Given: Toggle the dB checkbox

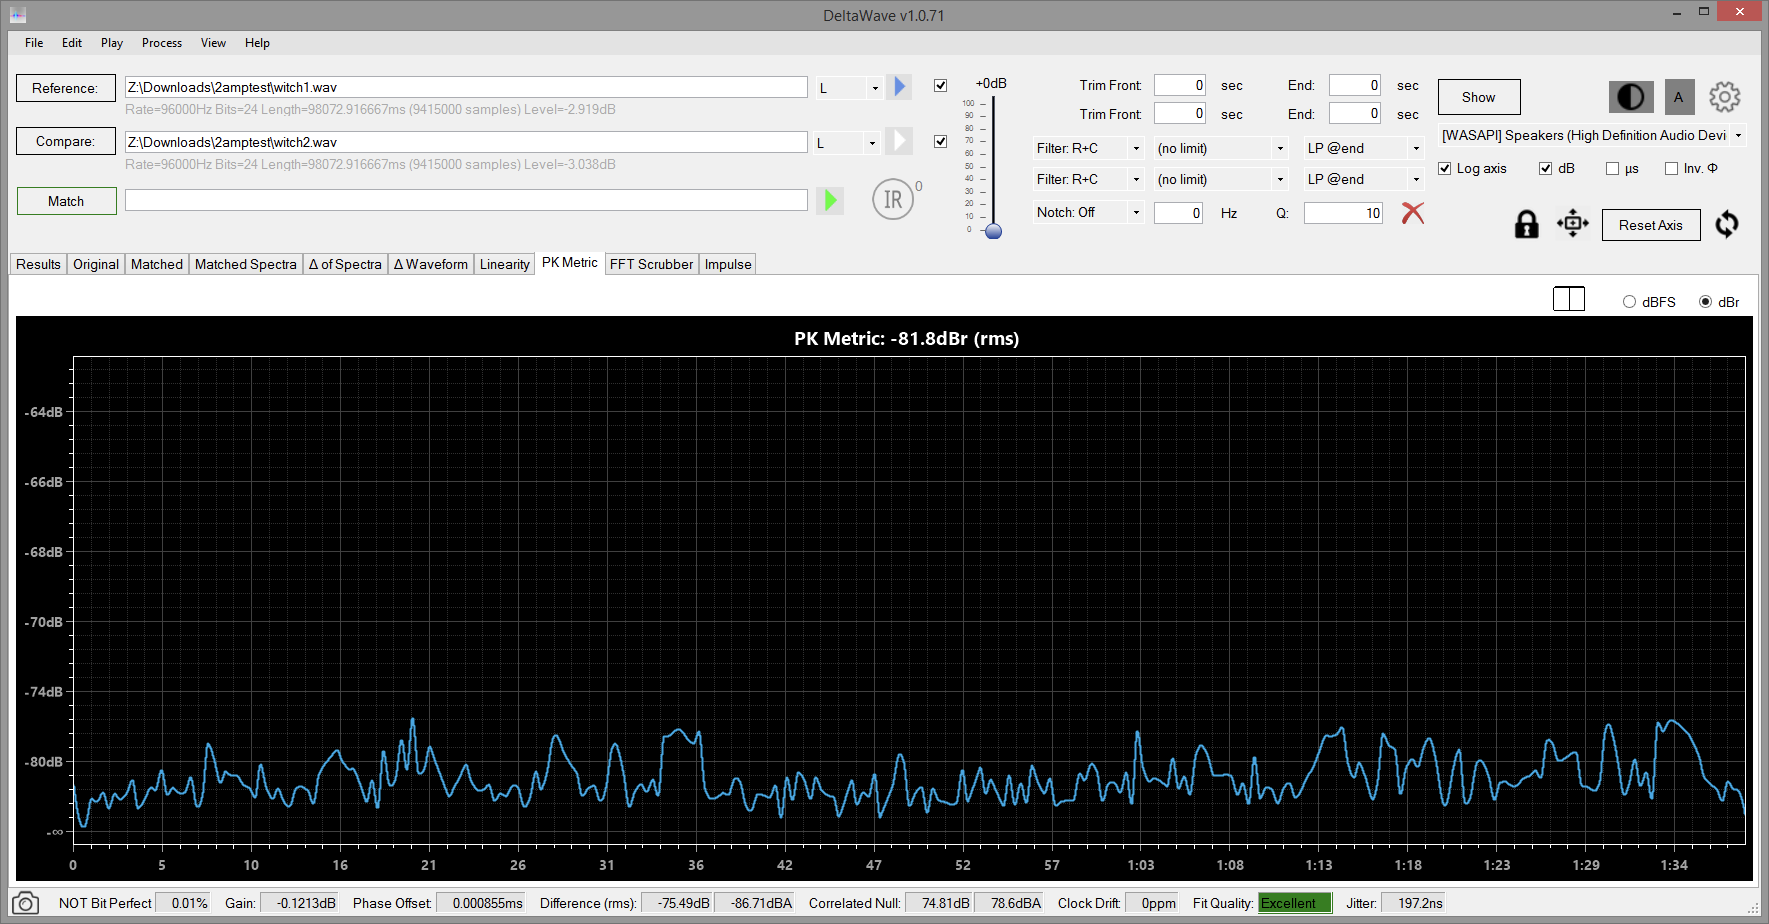Looking at the screenshot, I should [x=1545, y=168].
